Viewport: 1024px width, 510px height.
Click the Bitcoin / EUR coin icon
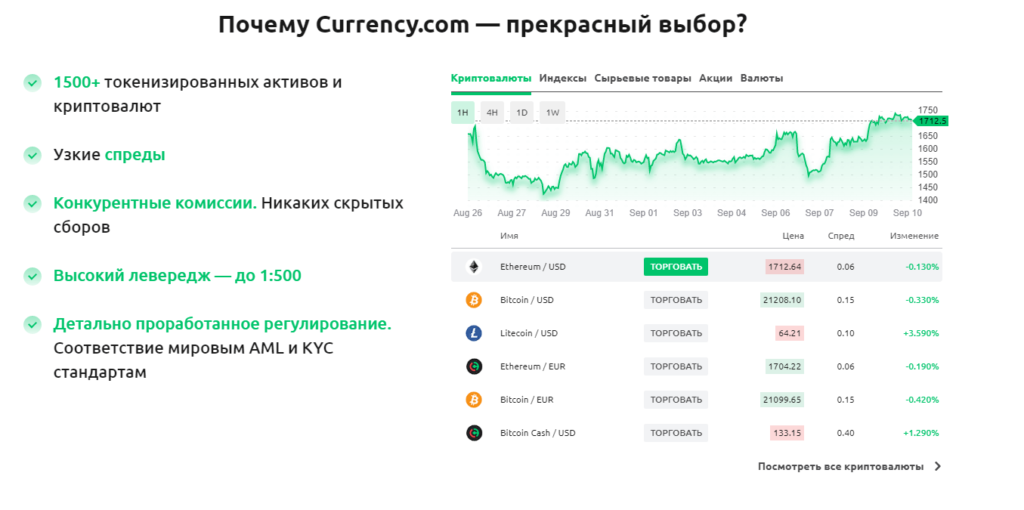[473, 400]
